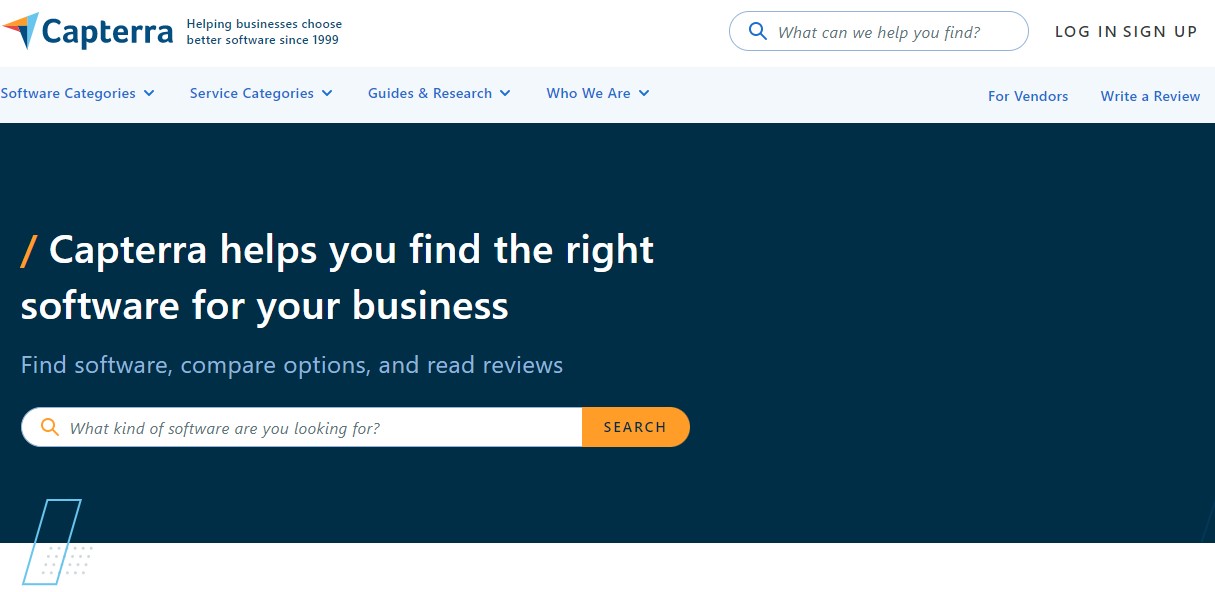Viewport: 1215px width, 592px height.
Task: Open the Service Categories menu
Action: (261, 93)
